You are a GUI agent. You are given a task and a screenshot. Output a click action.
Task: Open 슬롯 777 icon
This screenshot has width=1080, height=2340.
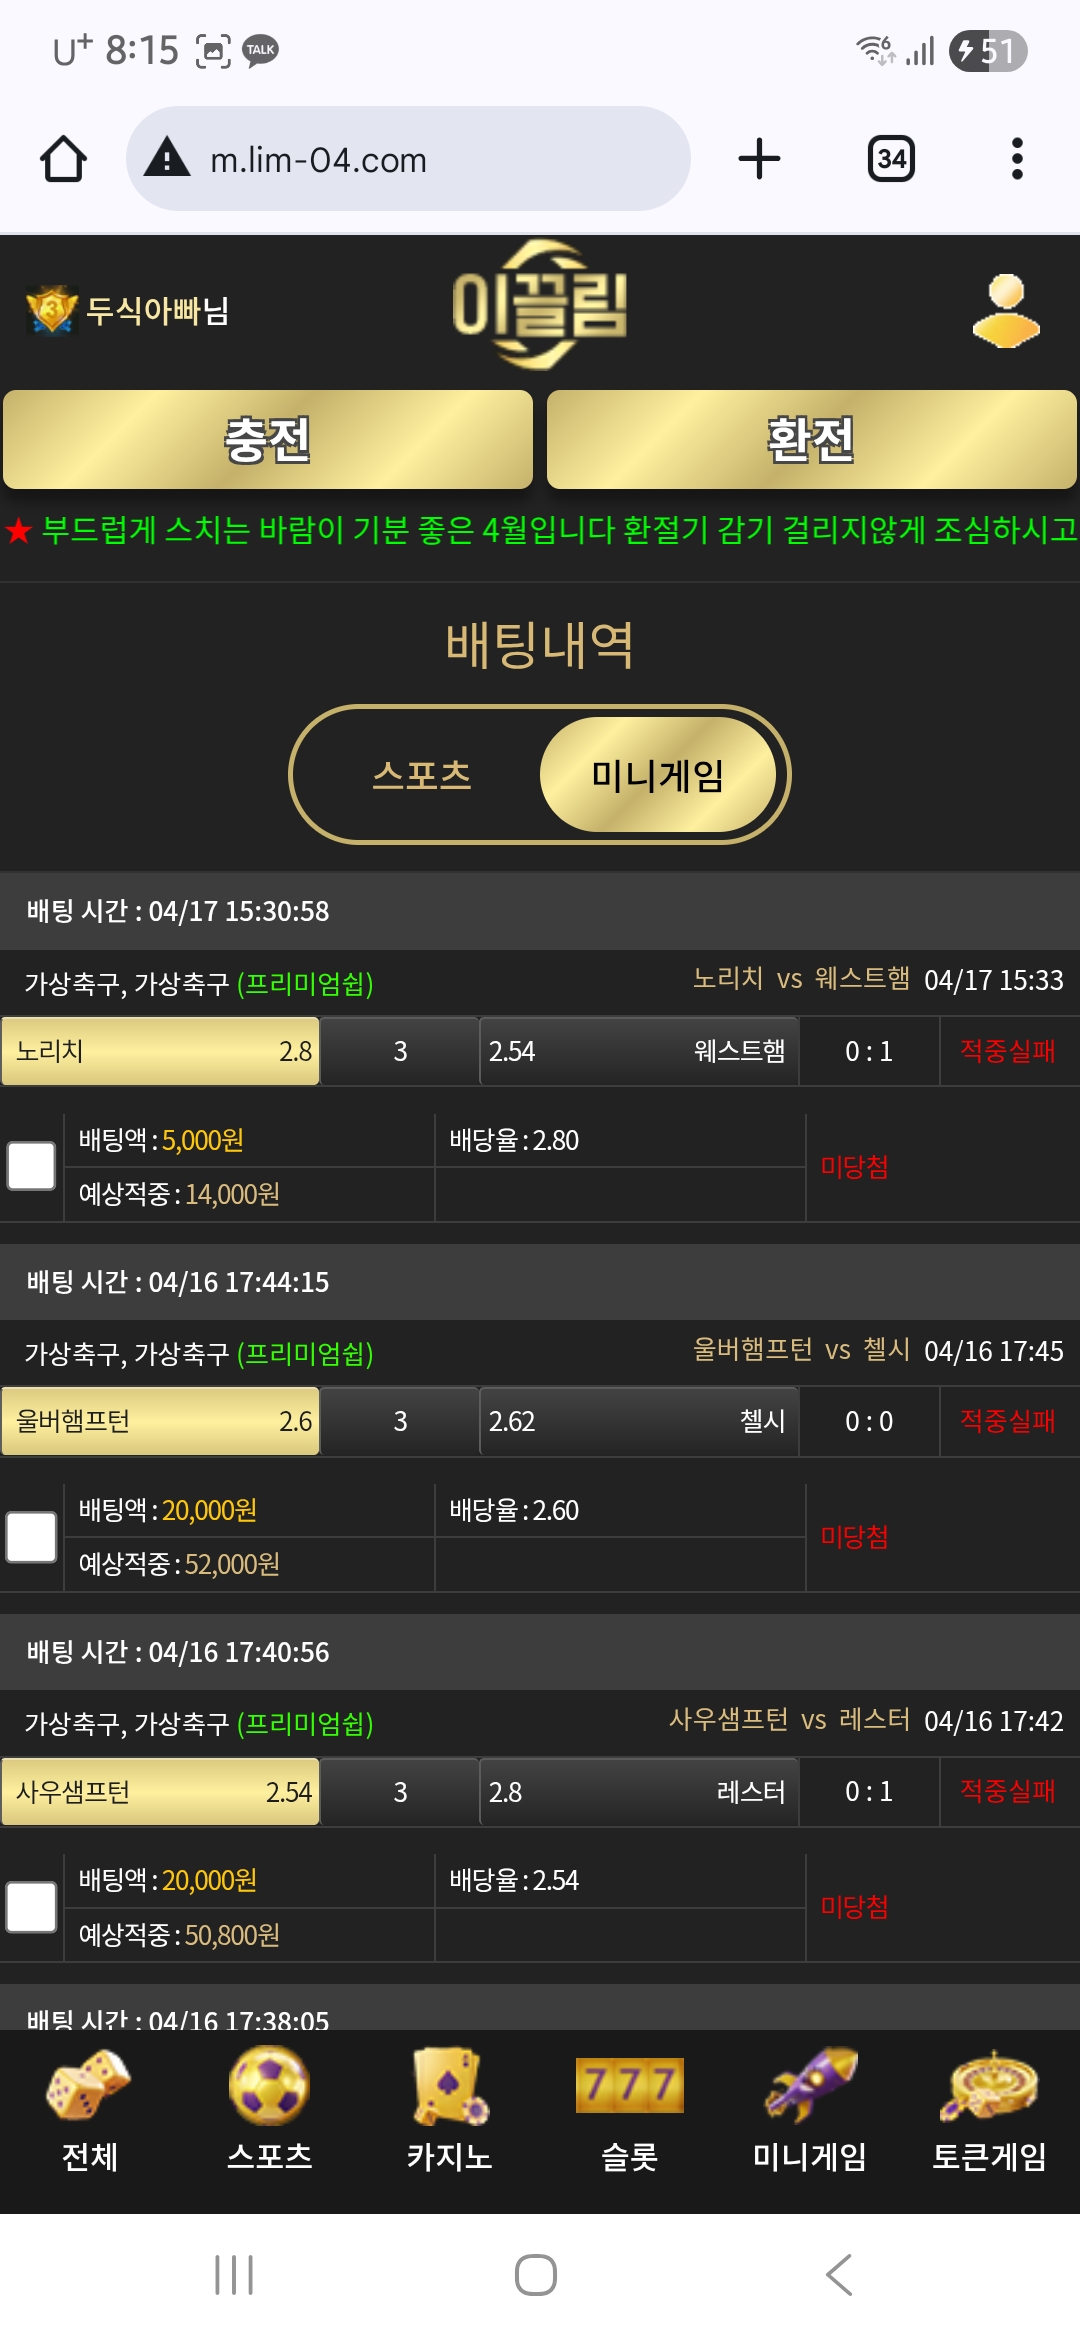630,2085
